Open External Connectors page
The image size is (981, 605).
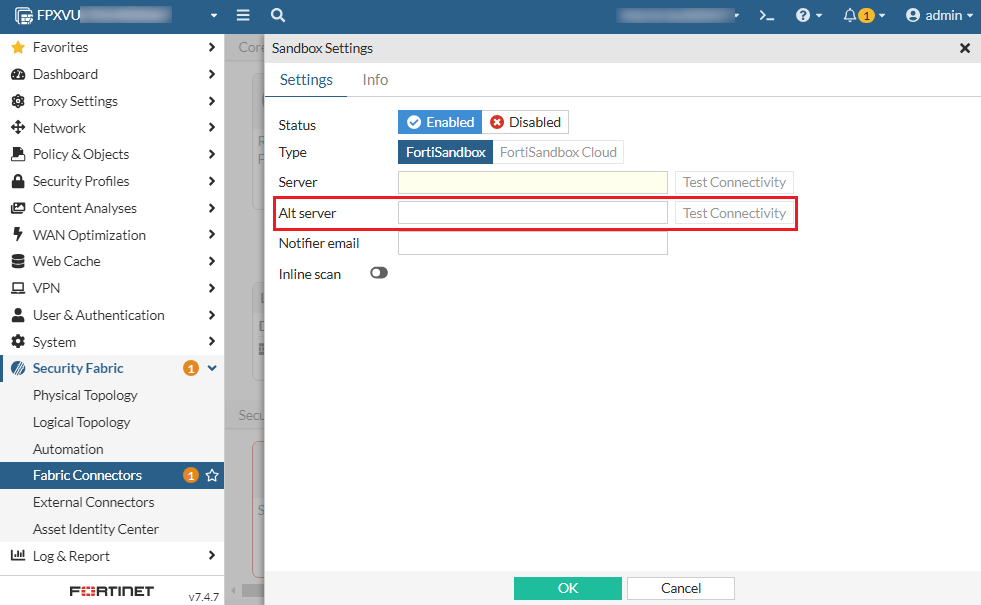click(94, 502)
